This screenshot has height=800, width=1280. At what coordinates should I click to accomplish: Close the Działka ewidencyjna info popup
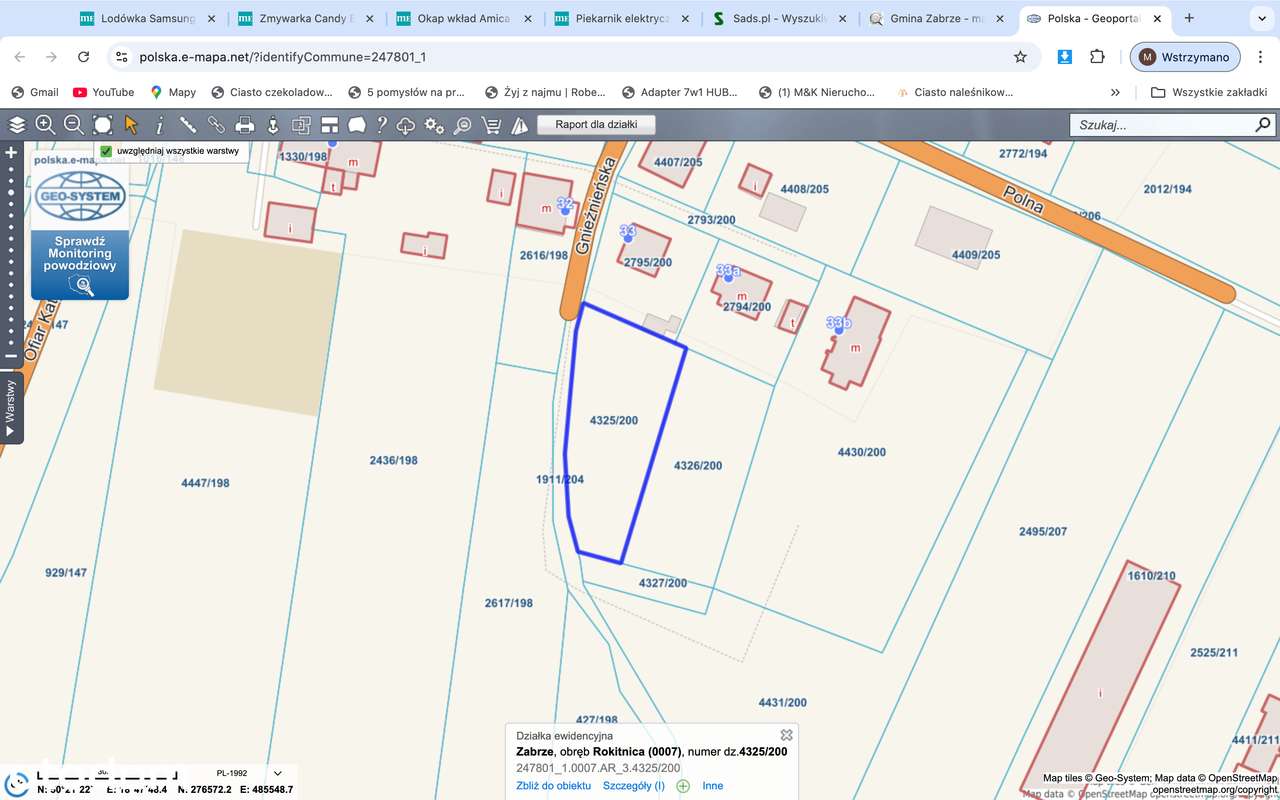click(x=787, y=735)
